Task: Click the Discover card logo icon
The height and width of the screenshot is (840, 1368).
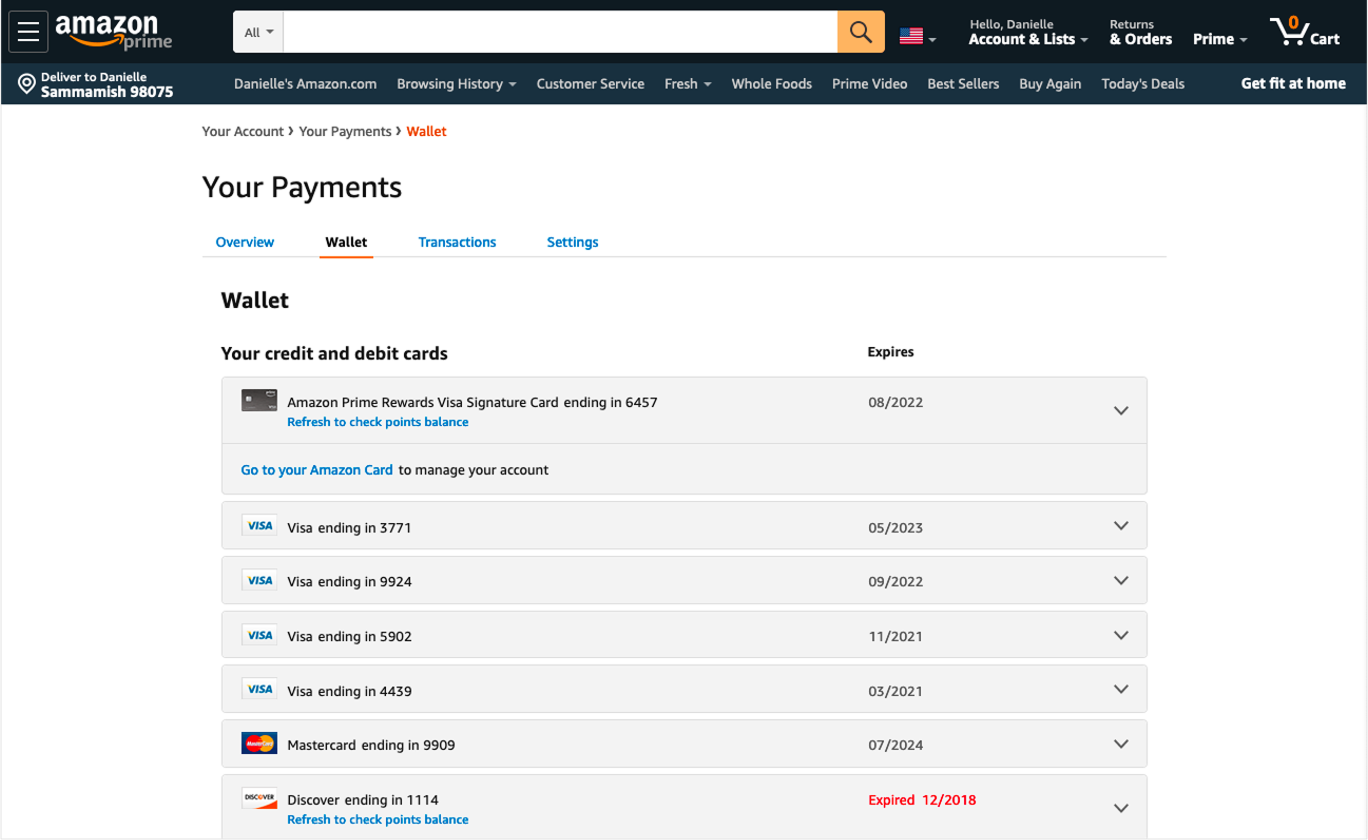Action: coord(259,798)
